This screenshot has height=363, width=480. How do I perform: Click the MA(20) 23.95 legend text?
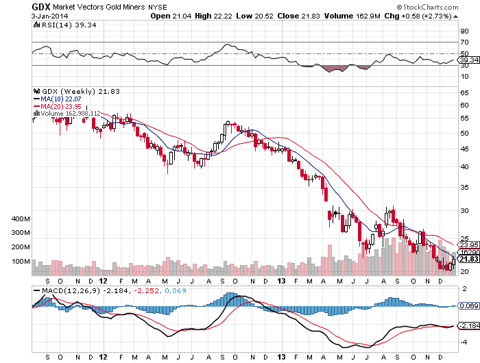click(x=61, y=106)
